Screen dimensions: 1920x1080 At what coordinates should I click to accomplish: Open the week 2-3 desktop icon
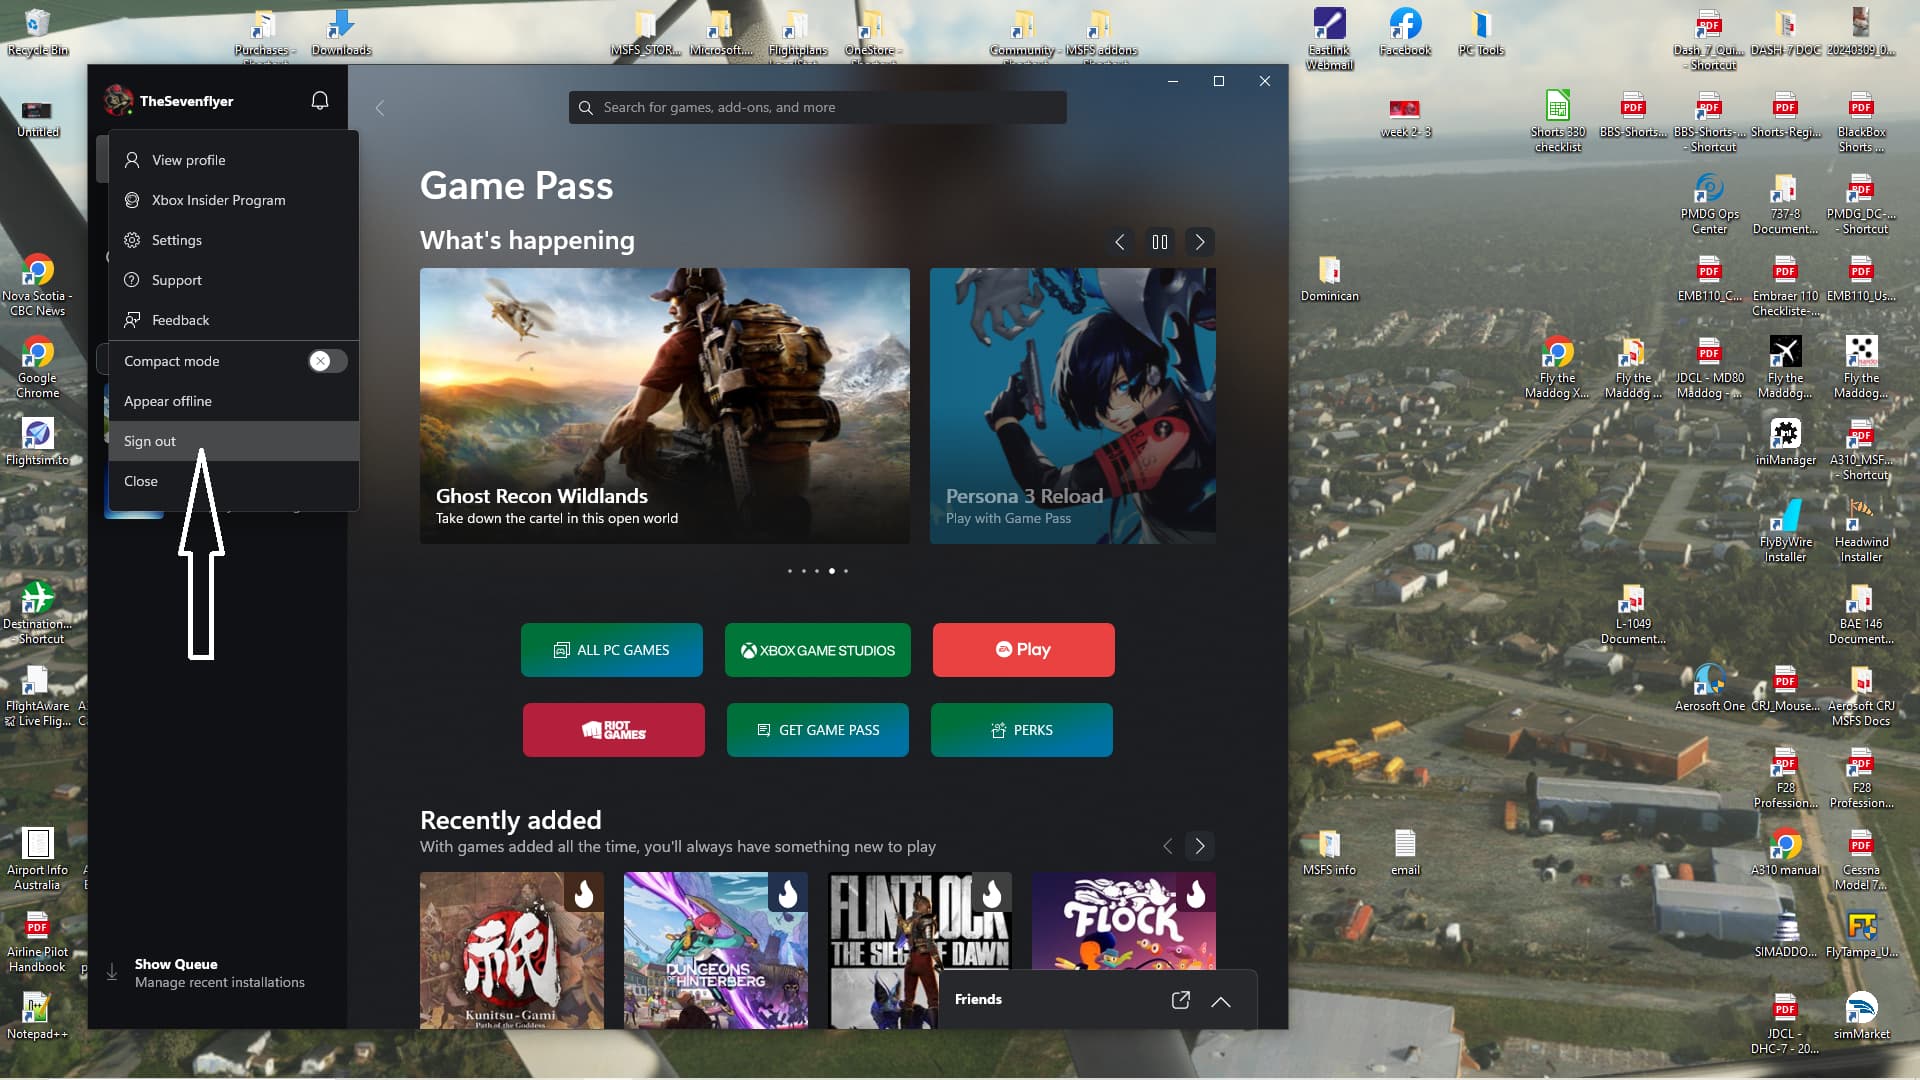tap(1405, 118)
